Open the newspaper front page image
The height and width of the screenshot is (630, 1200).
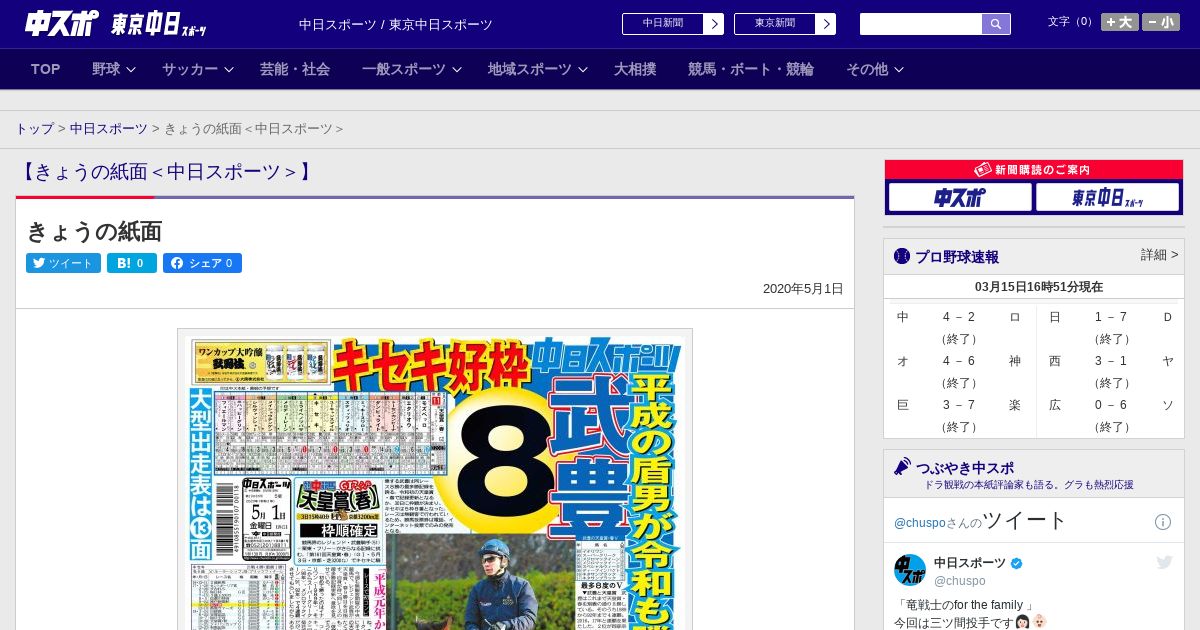tap(435, 479)
